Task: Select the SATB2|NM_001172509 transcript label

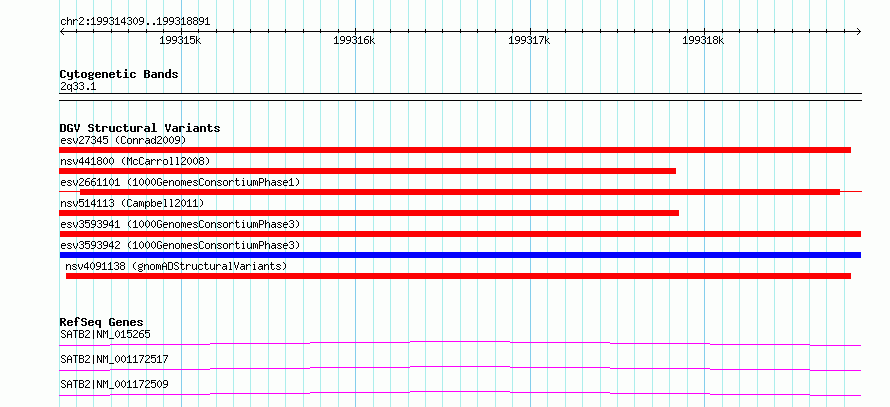Action: pos(114,385)
